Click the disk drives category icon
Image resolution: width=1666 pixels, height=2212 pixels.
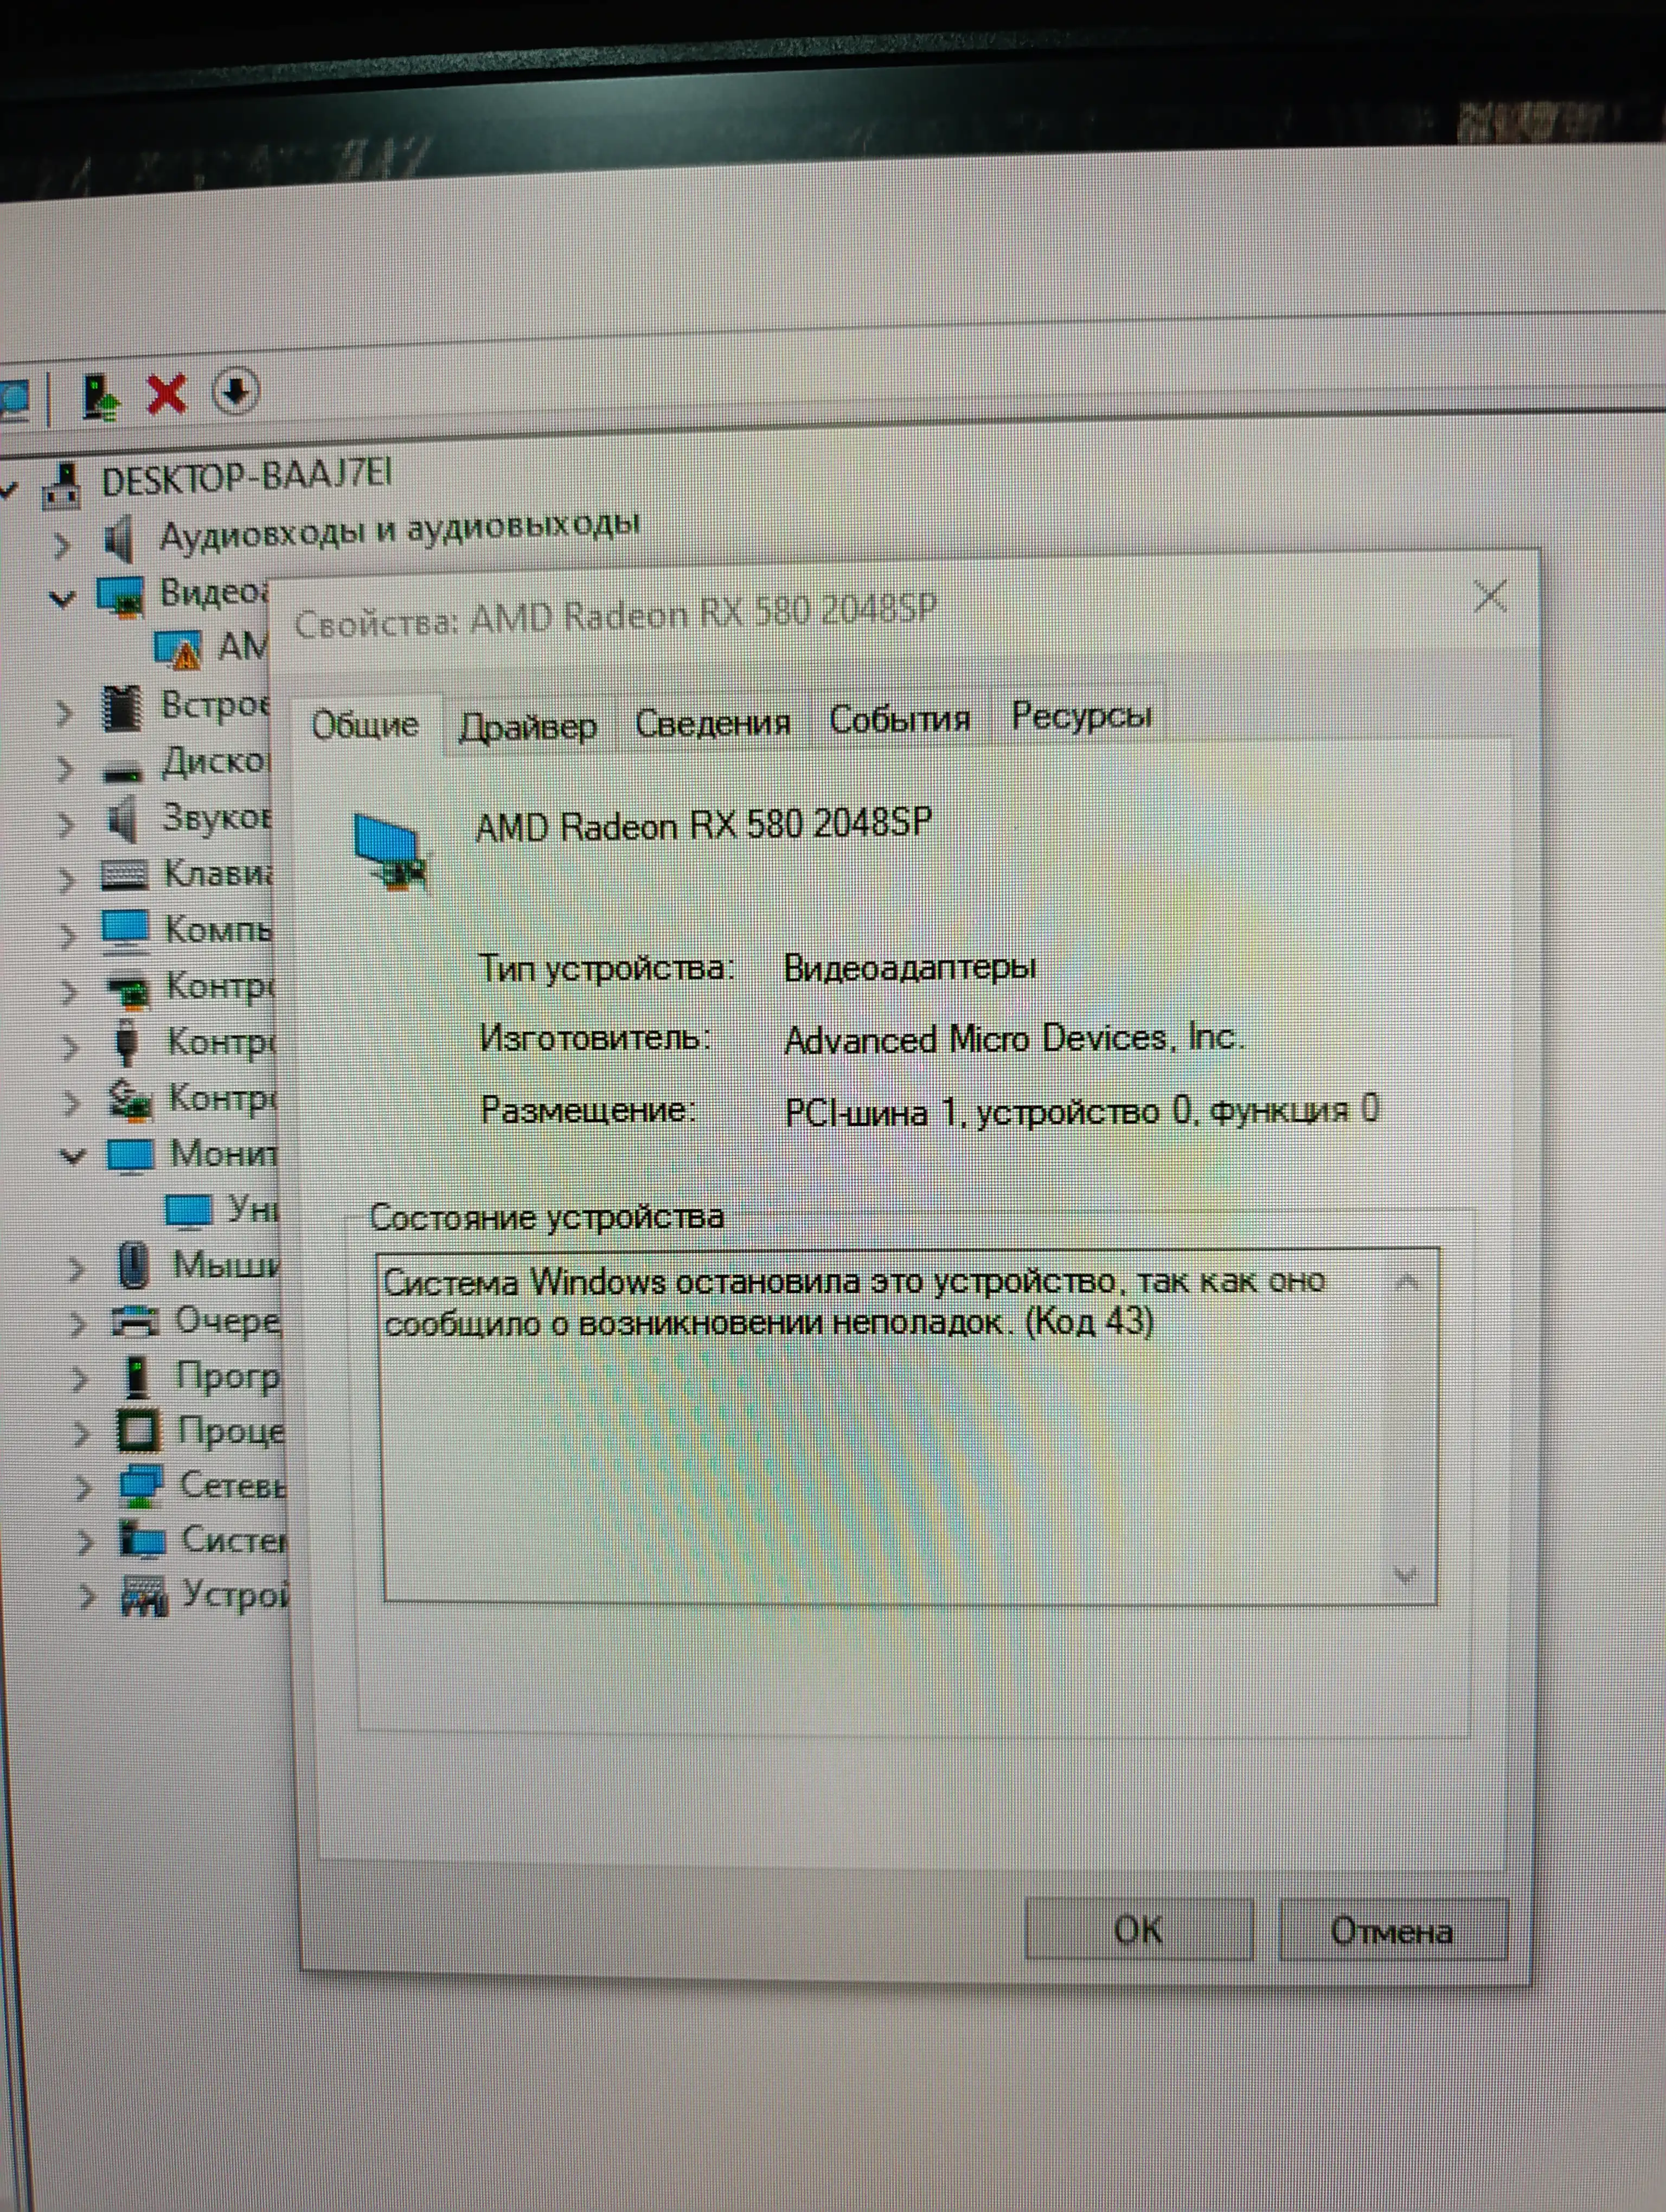[122, 770]
